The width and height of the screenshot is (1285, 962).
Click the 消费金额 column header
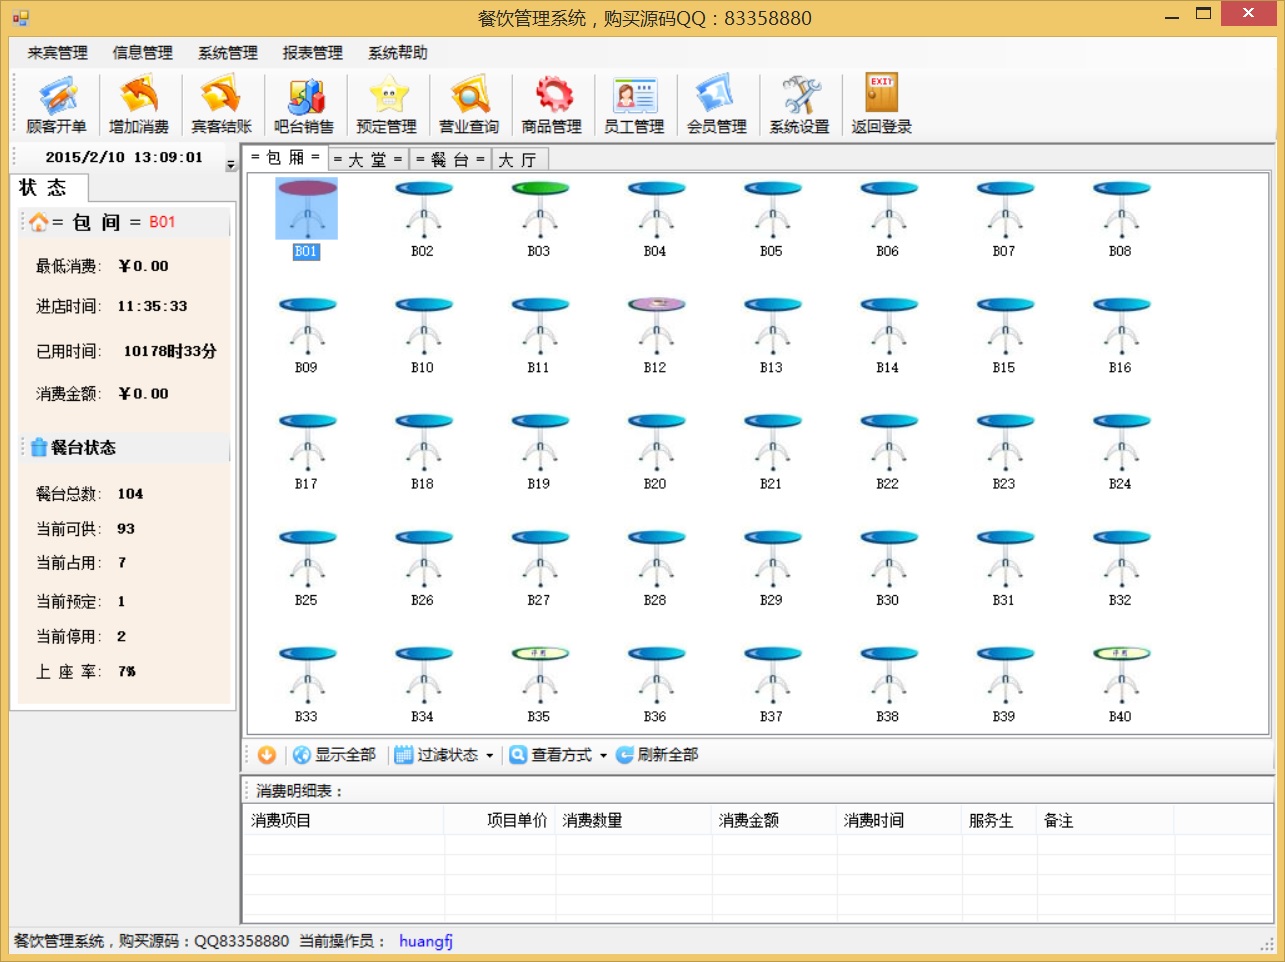pyautogui.click(x=748, y=820)
